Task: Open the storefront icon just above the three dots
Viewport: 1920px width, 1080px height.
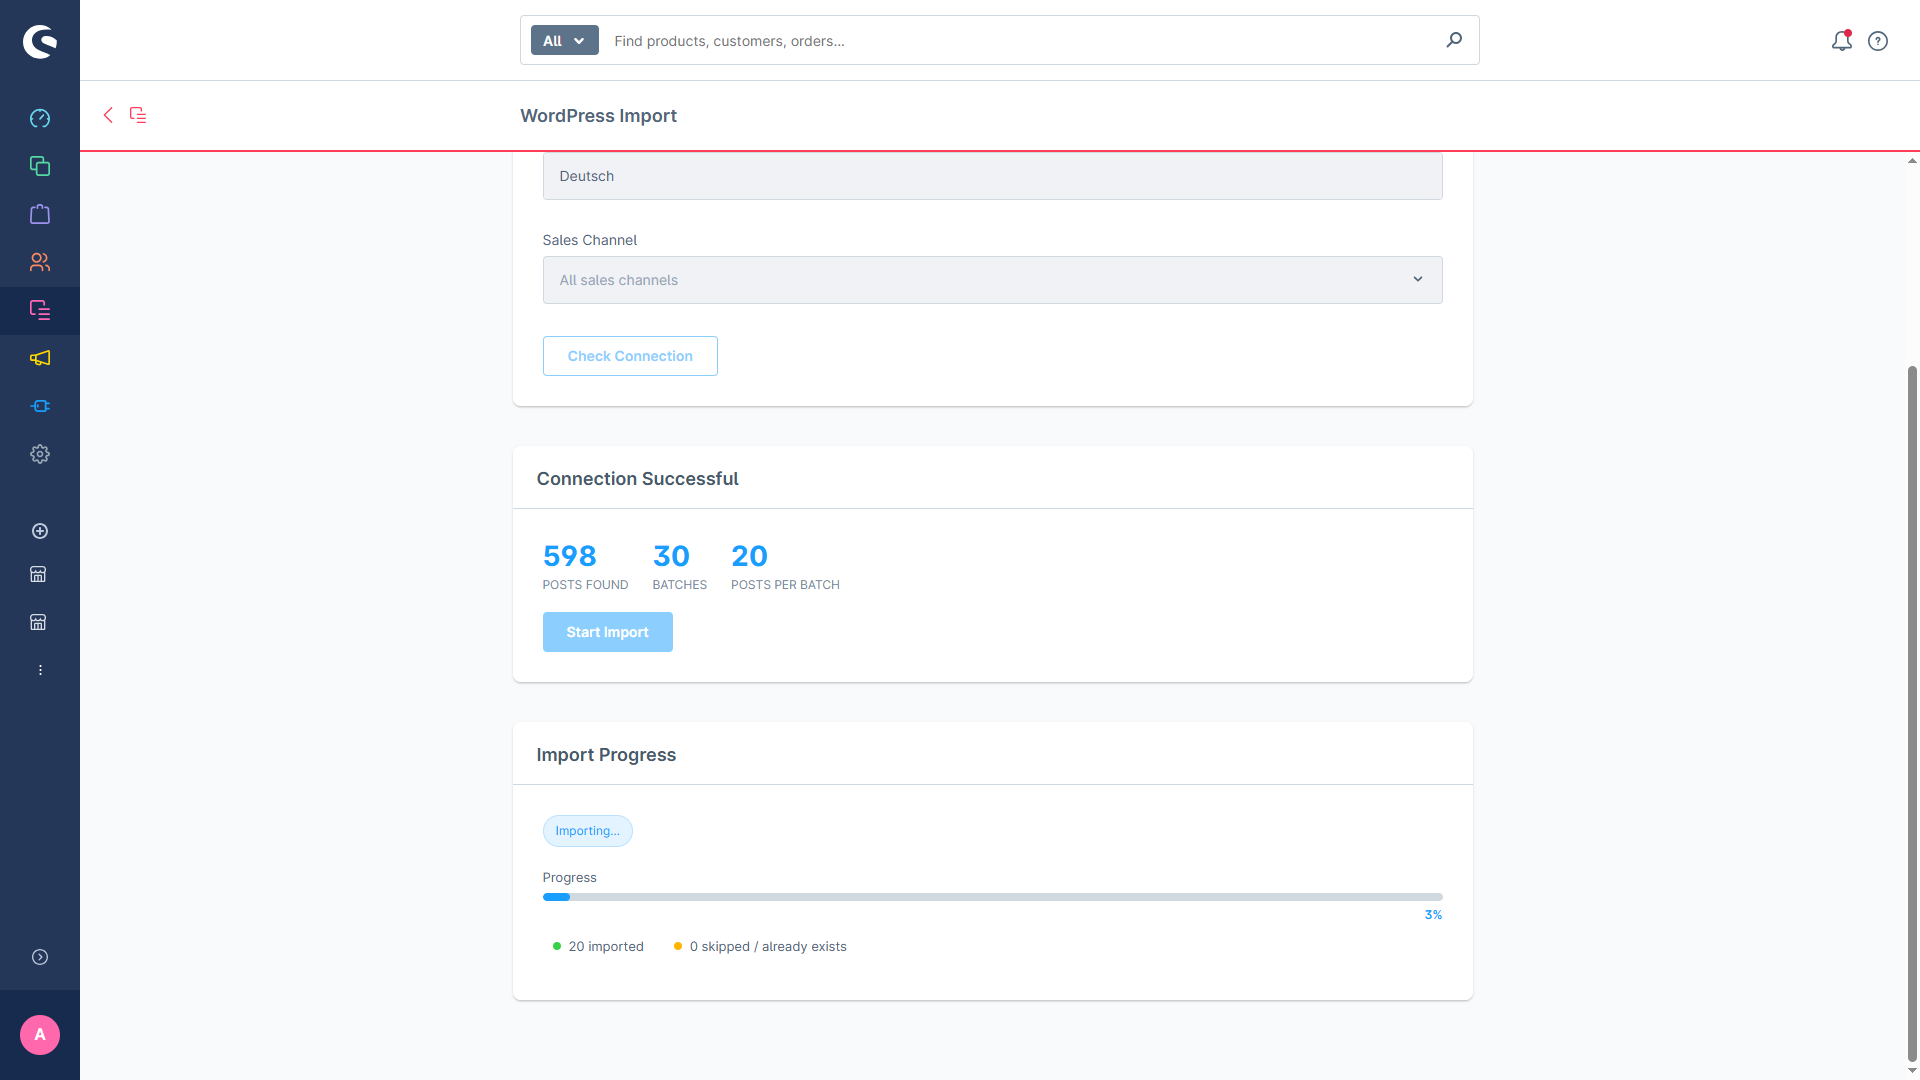Action: coord(38,622)
